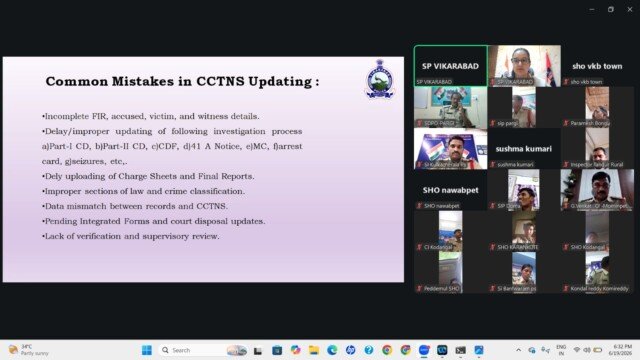Click the bullet about Incomplete FIR details
This screenshot has width=640, height=360.
tap(151, 116)
